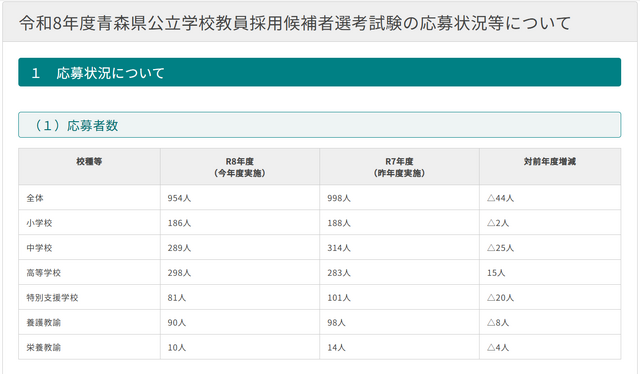Click the heading 1 応募状況について
The image size is (640, 374).
[320, 72]
